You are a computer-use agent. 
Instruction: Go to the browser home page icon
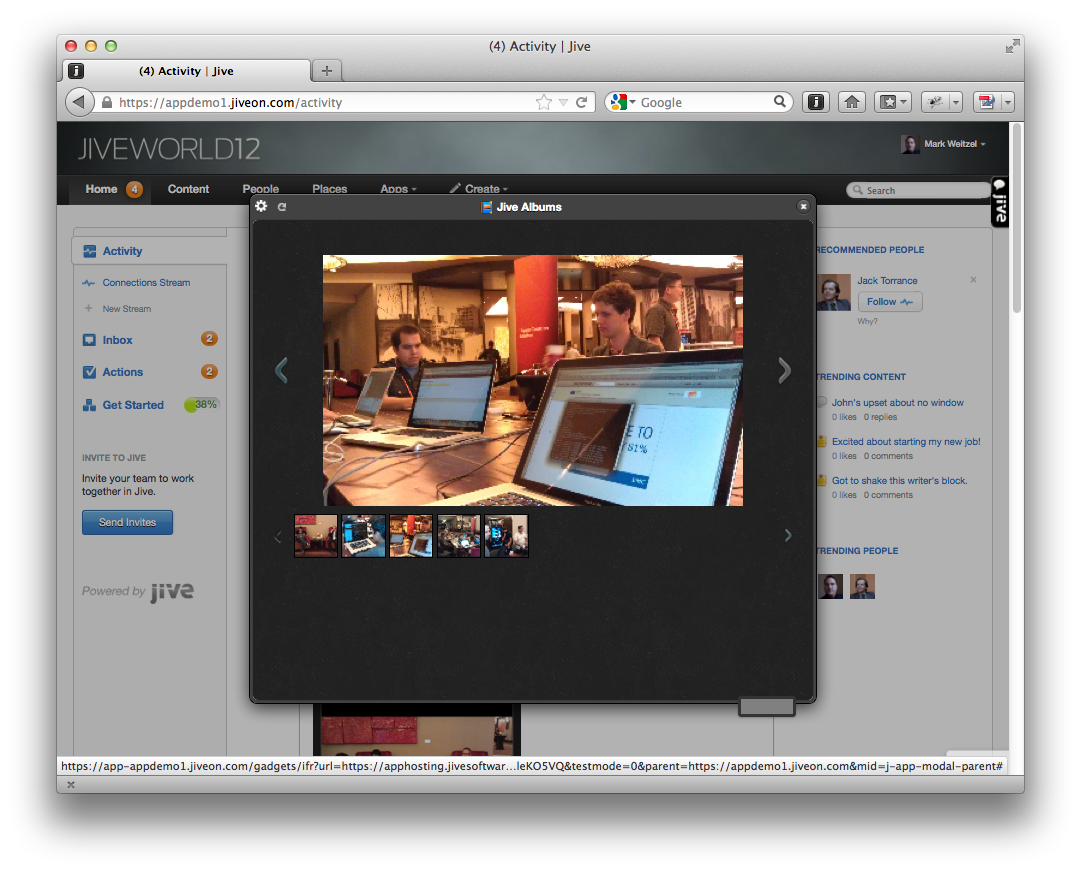pyautogui.click(x=852, y=102)
